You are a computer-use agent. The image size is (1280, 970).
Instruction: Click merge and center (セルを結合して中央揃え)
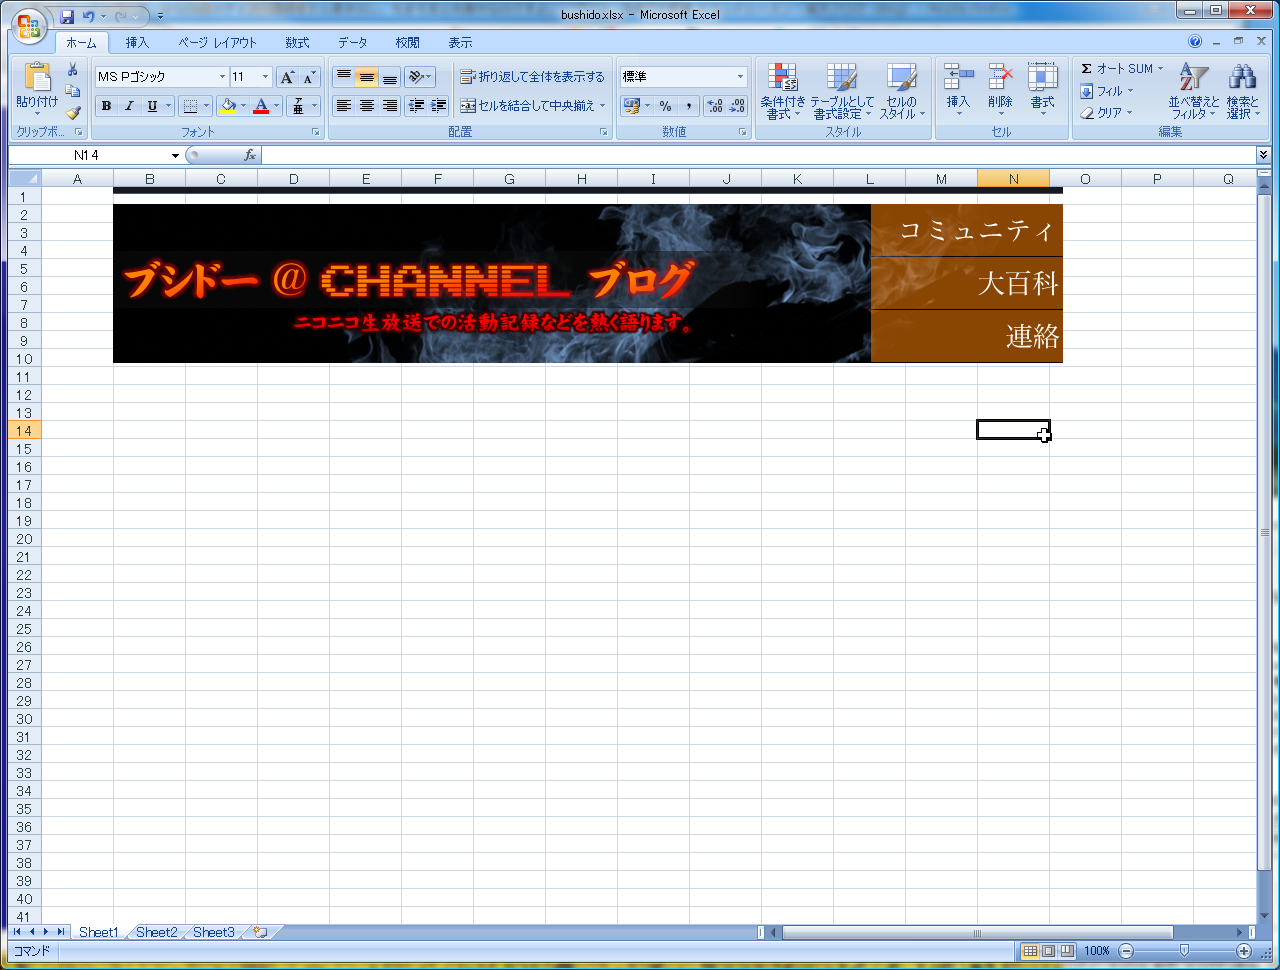click(527, 106)
